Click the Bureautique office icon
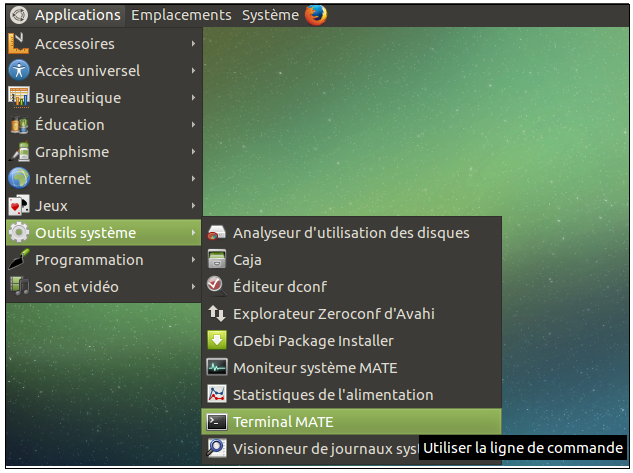Screen dimensions: 633x473 pos(19,97)
